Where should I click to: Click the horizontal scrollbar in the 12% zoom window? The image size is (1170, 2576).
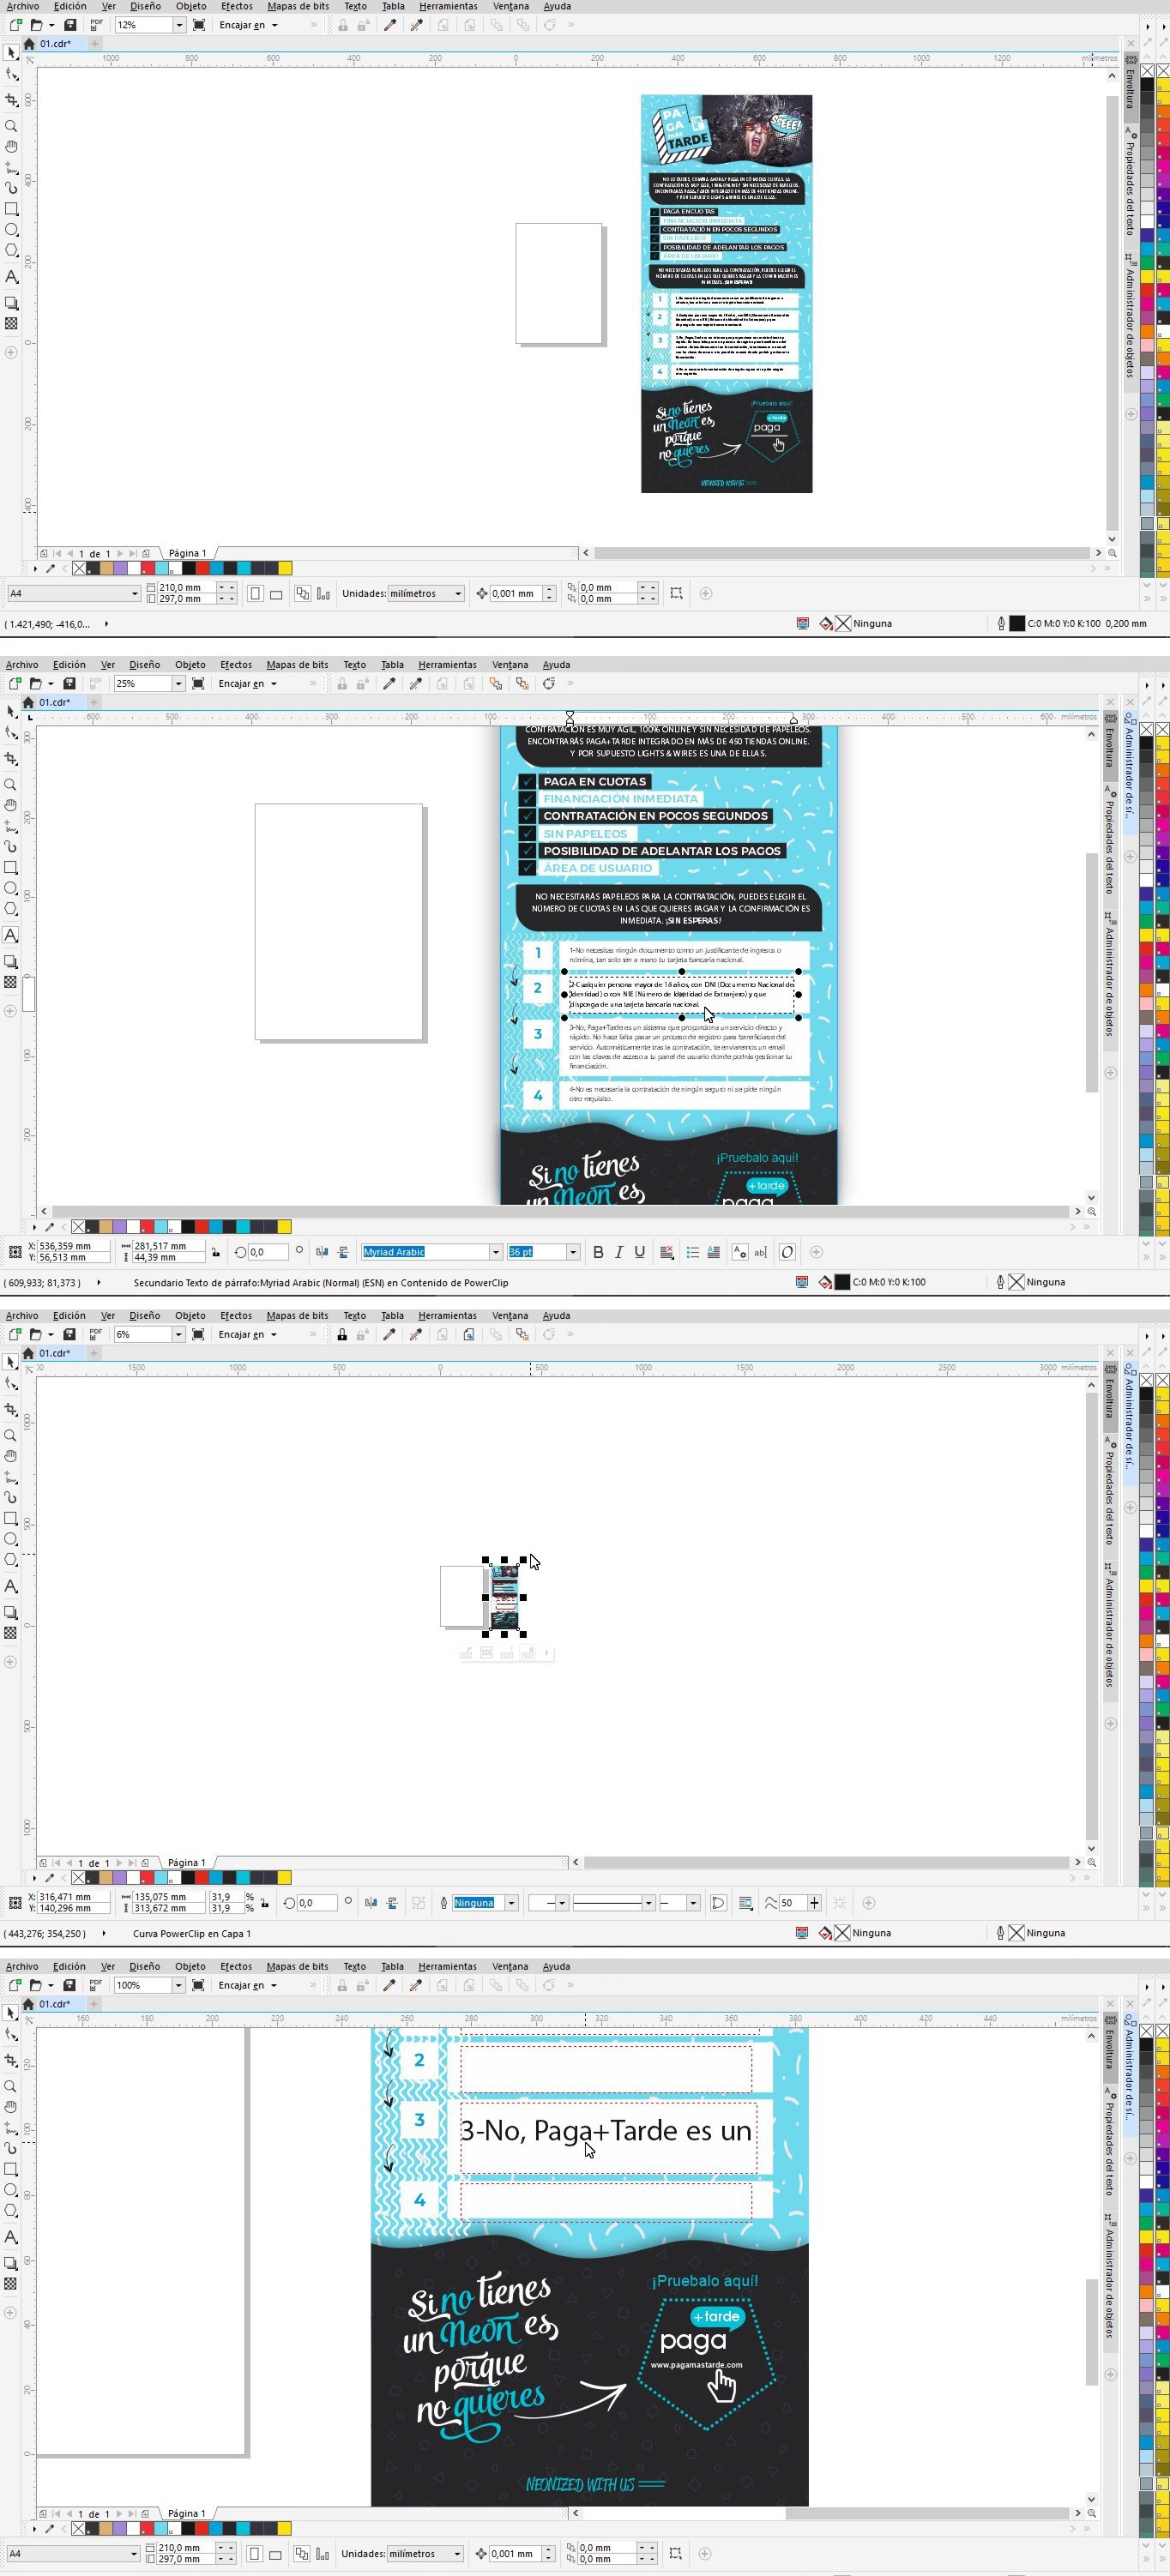(x=841, y=553)
